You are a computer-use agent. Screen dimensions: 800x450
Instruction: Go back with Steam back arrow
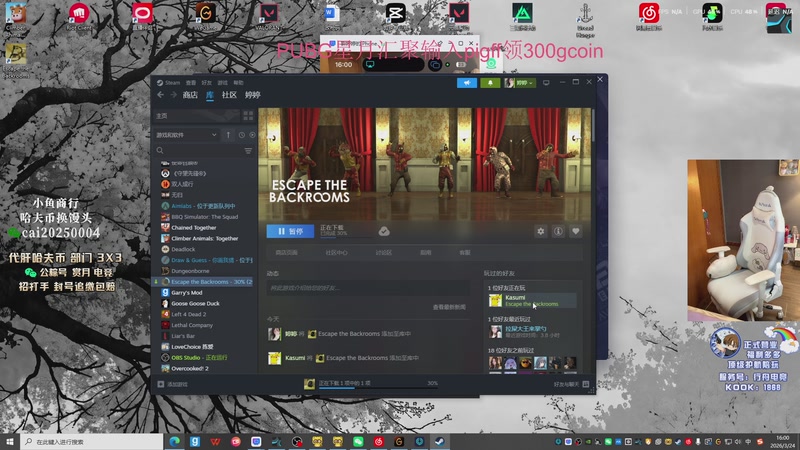(x=161, y=95)
